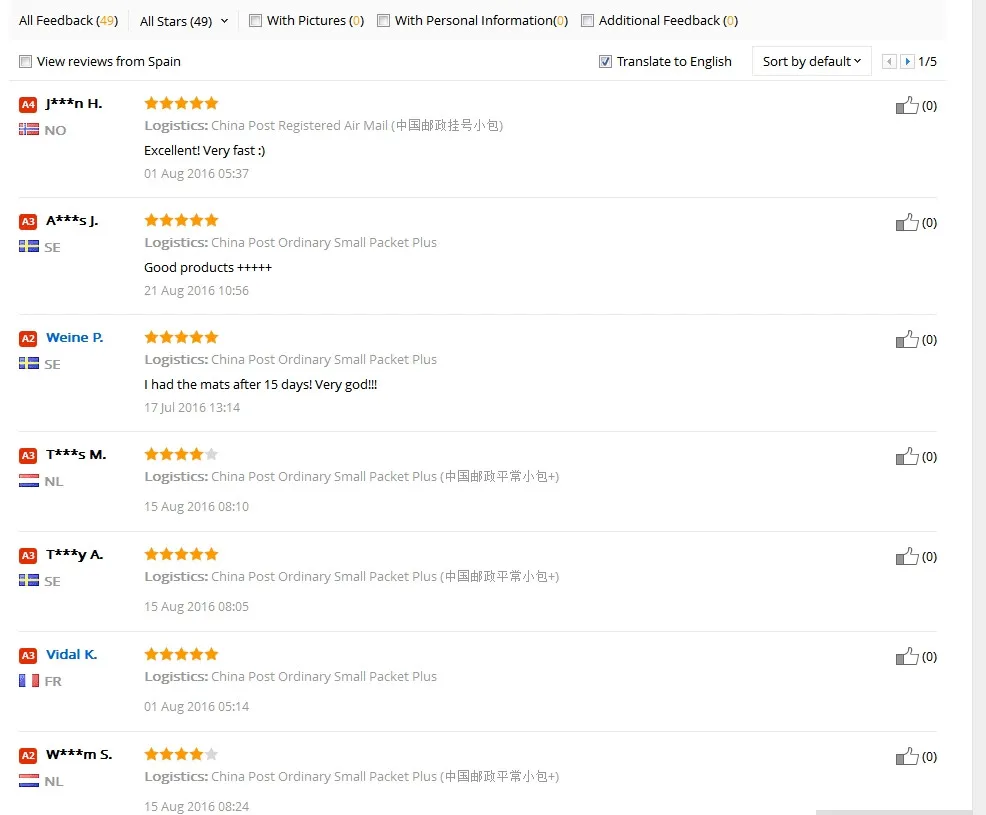The width and height of the screenshot is (986, 815).
Task: Open All Stars filter dropdown
Action: (x=184, y=21)
